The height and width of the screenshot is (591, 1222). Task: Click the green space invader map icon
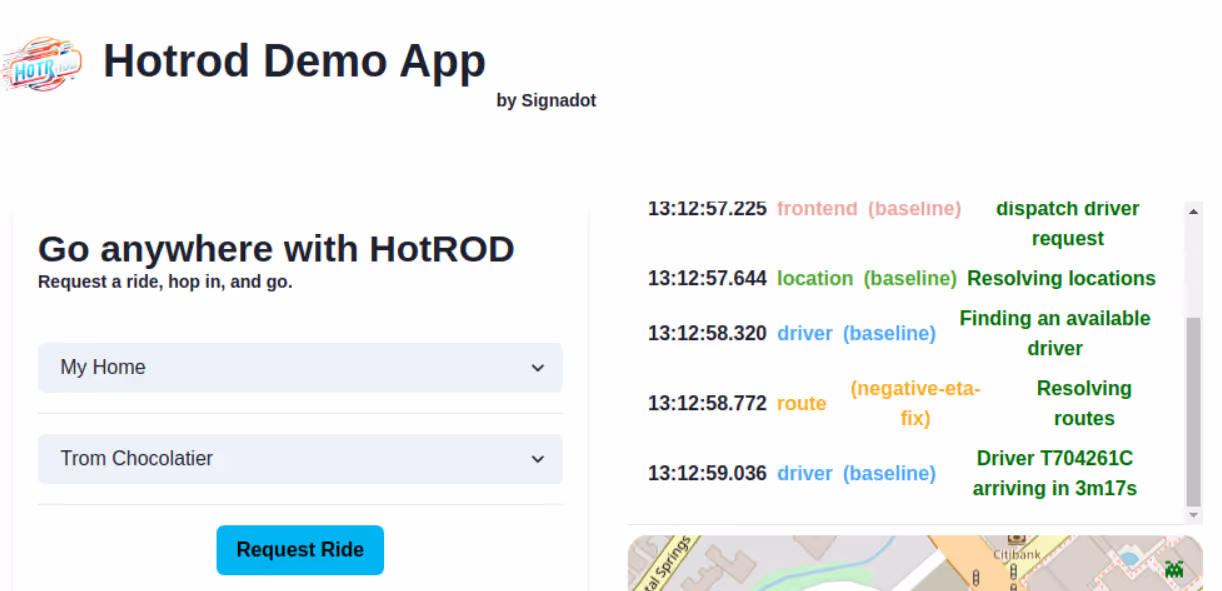tap(1174, 569)
